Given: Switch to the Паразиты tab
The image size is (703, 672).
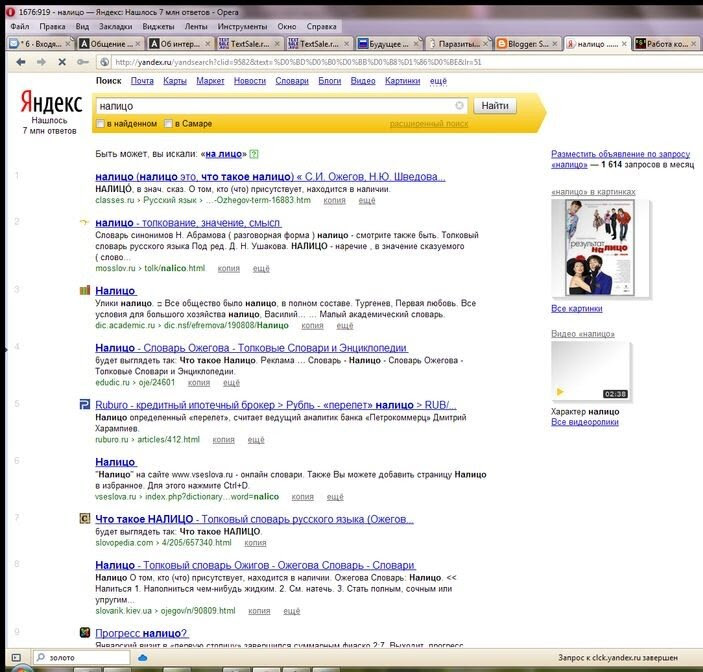Looking at the screenshot, I should (x=458, y=43).
